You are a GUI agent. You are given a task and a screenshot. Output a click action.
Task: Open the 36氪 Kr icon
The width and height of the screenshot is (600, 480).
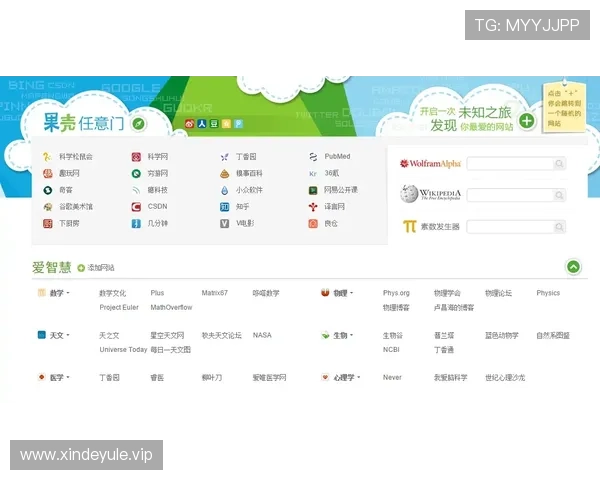(x=313, y=173)
